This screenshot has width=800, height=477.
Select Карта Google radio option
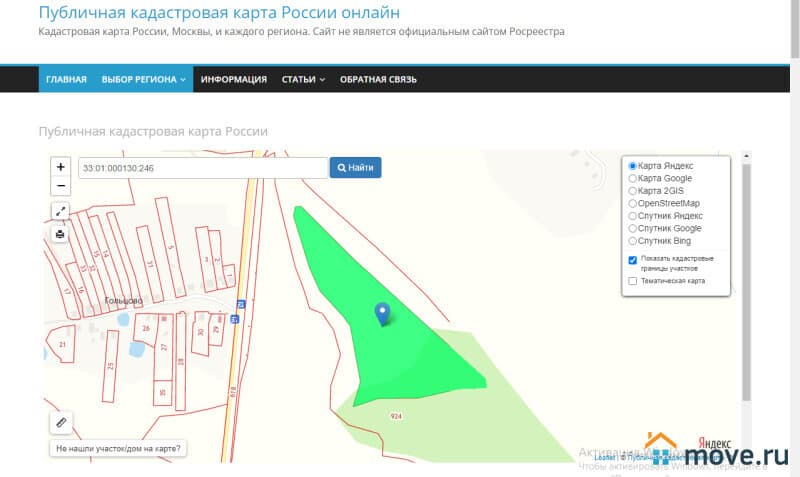click(633, 178)
